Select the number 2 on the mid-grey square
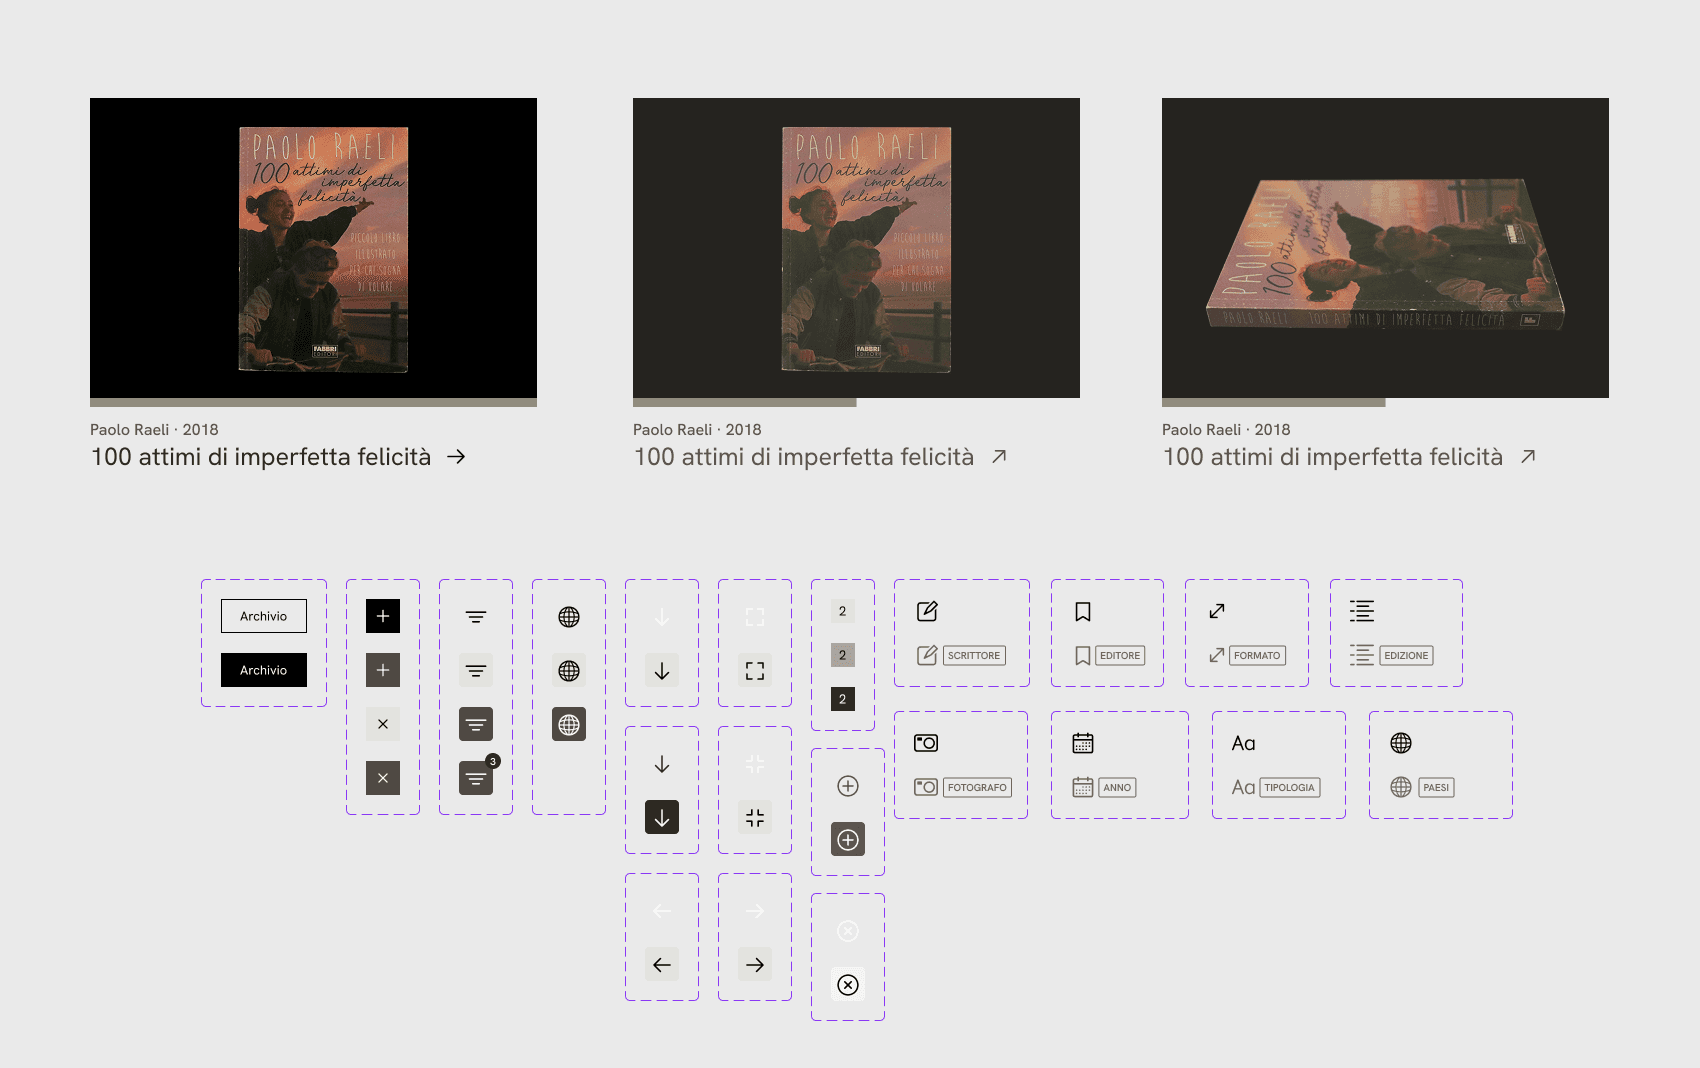 click(843, 655)
